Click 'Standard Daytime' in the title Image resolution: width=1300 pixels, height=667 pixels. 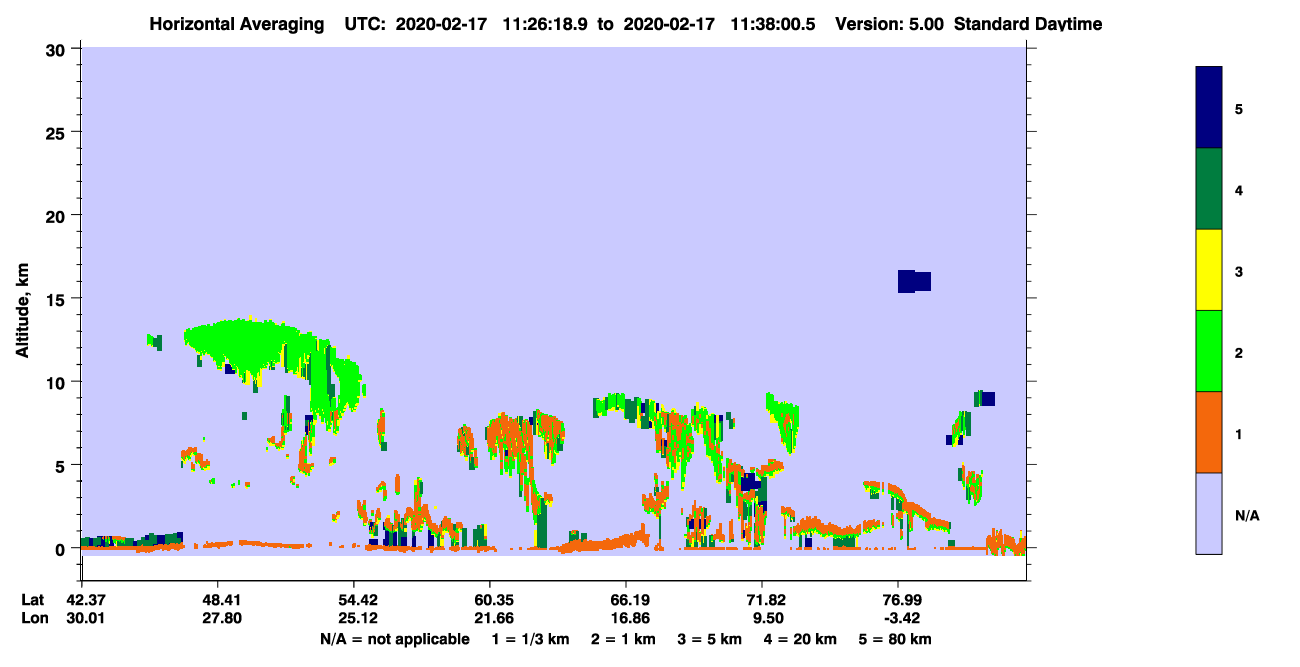[1028, 24]
